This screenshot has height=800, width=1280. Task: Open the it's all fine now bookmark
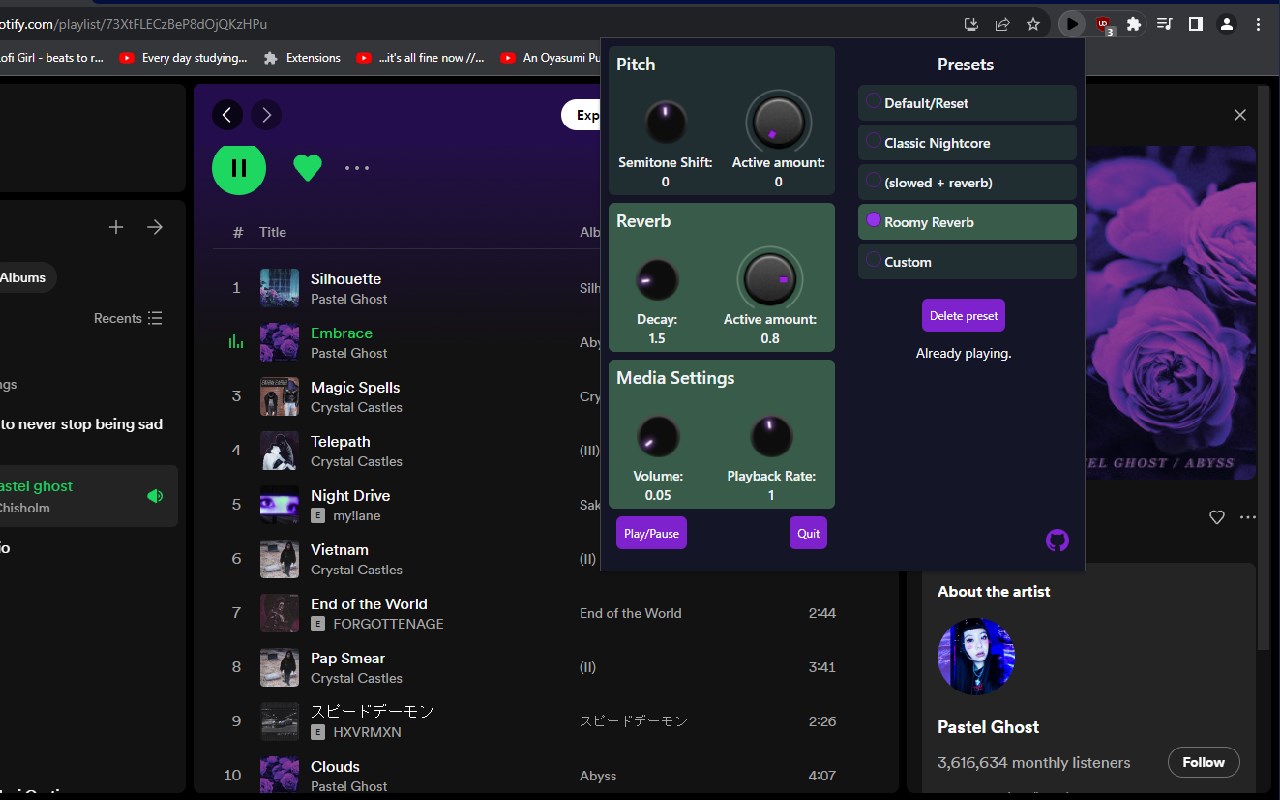pyautogui.click(x=420, y=58)
